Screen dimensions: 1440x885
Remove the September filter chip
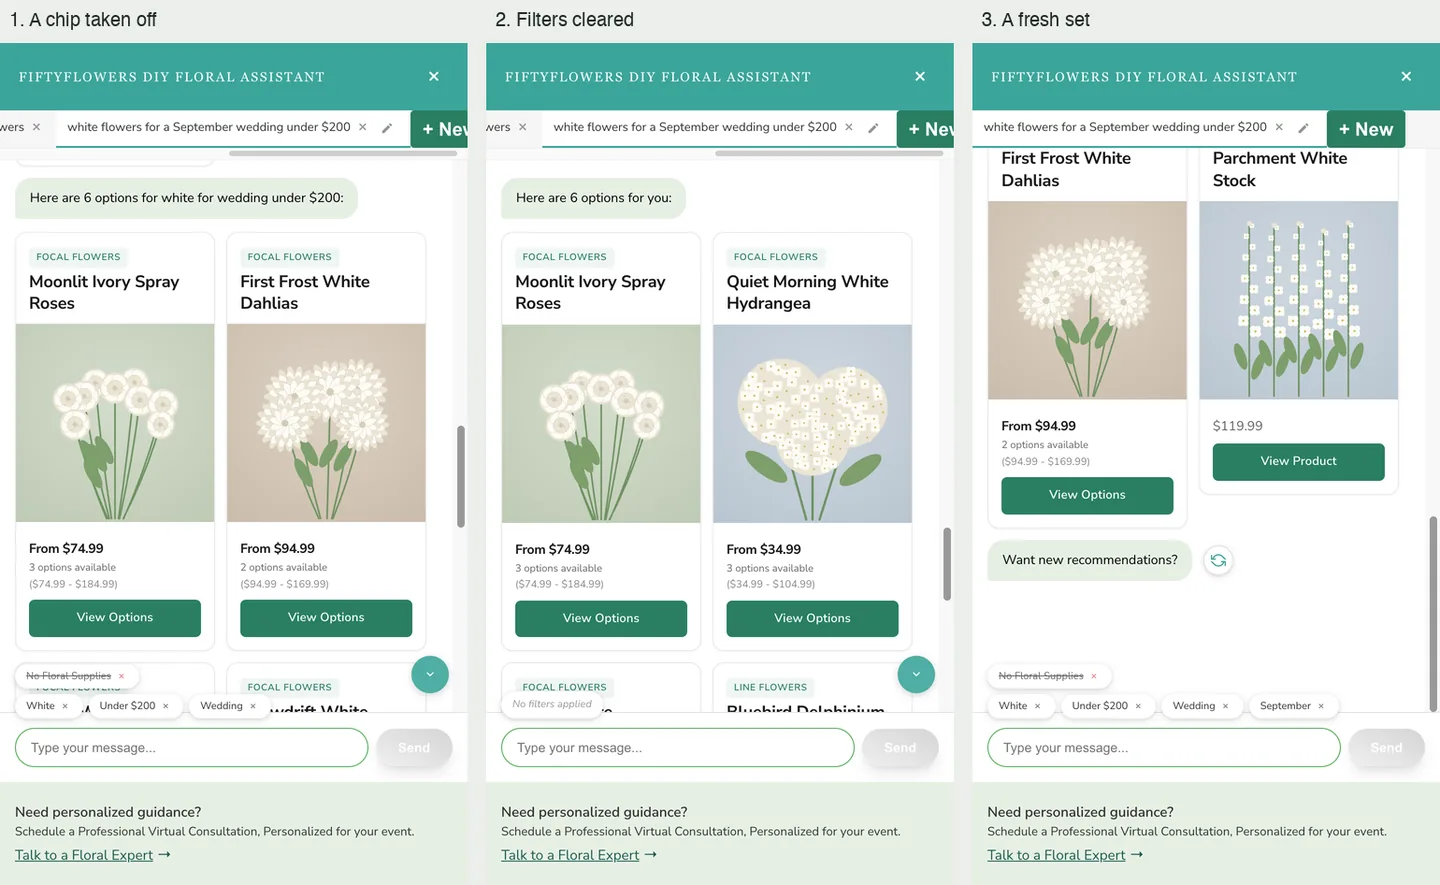(x=1321, y=706)
